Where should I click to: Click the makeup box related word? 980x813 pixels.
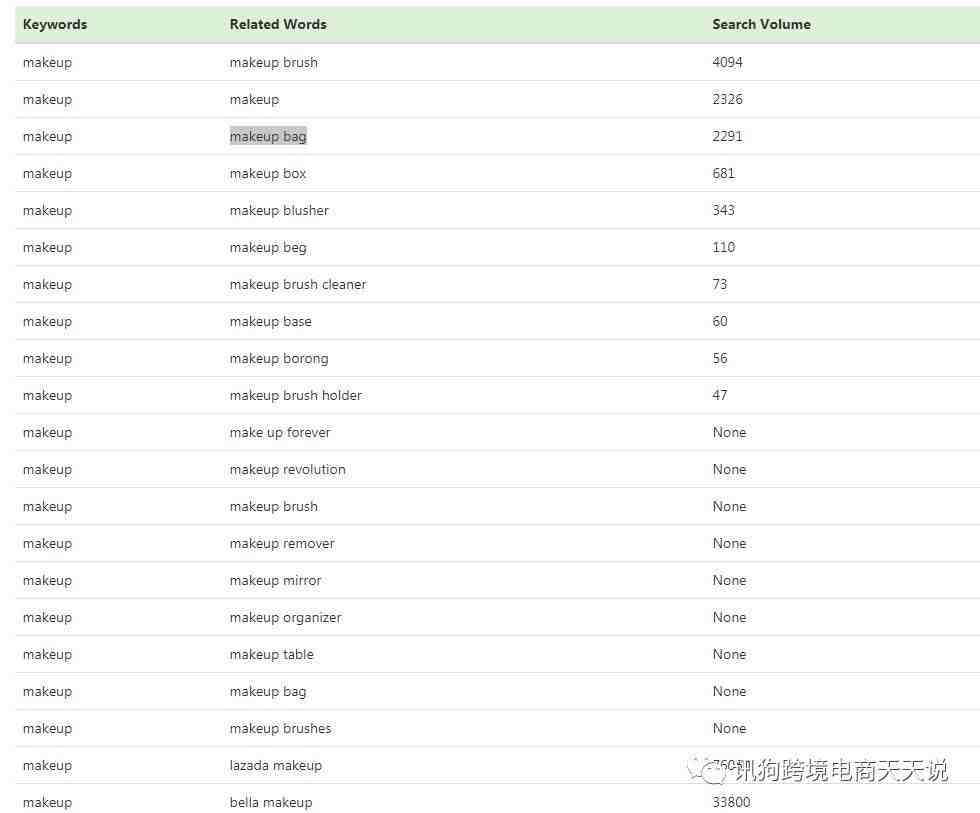(268, 173)
